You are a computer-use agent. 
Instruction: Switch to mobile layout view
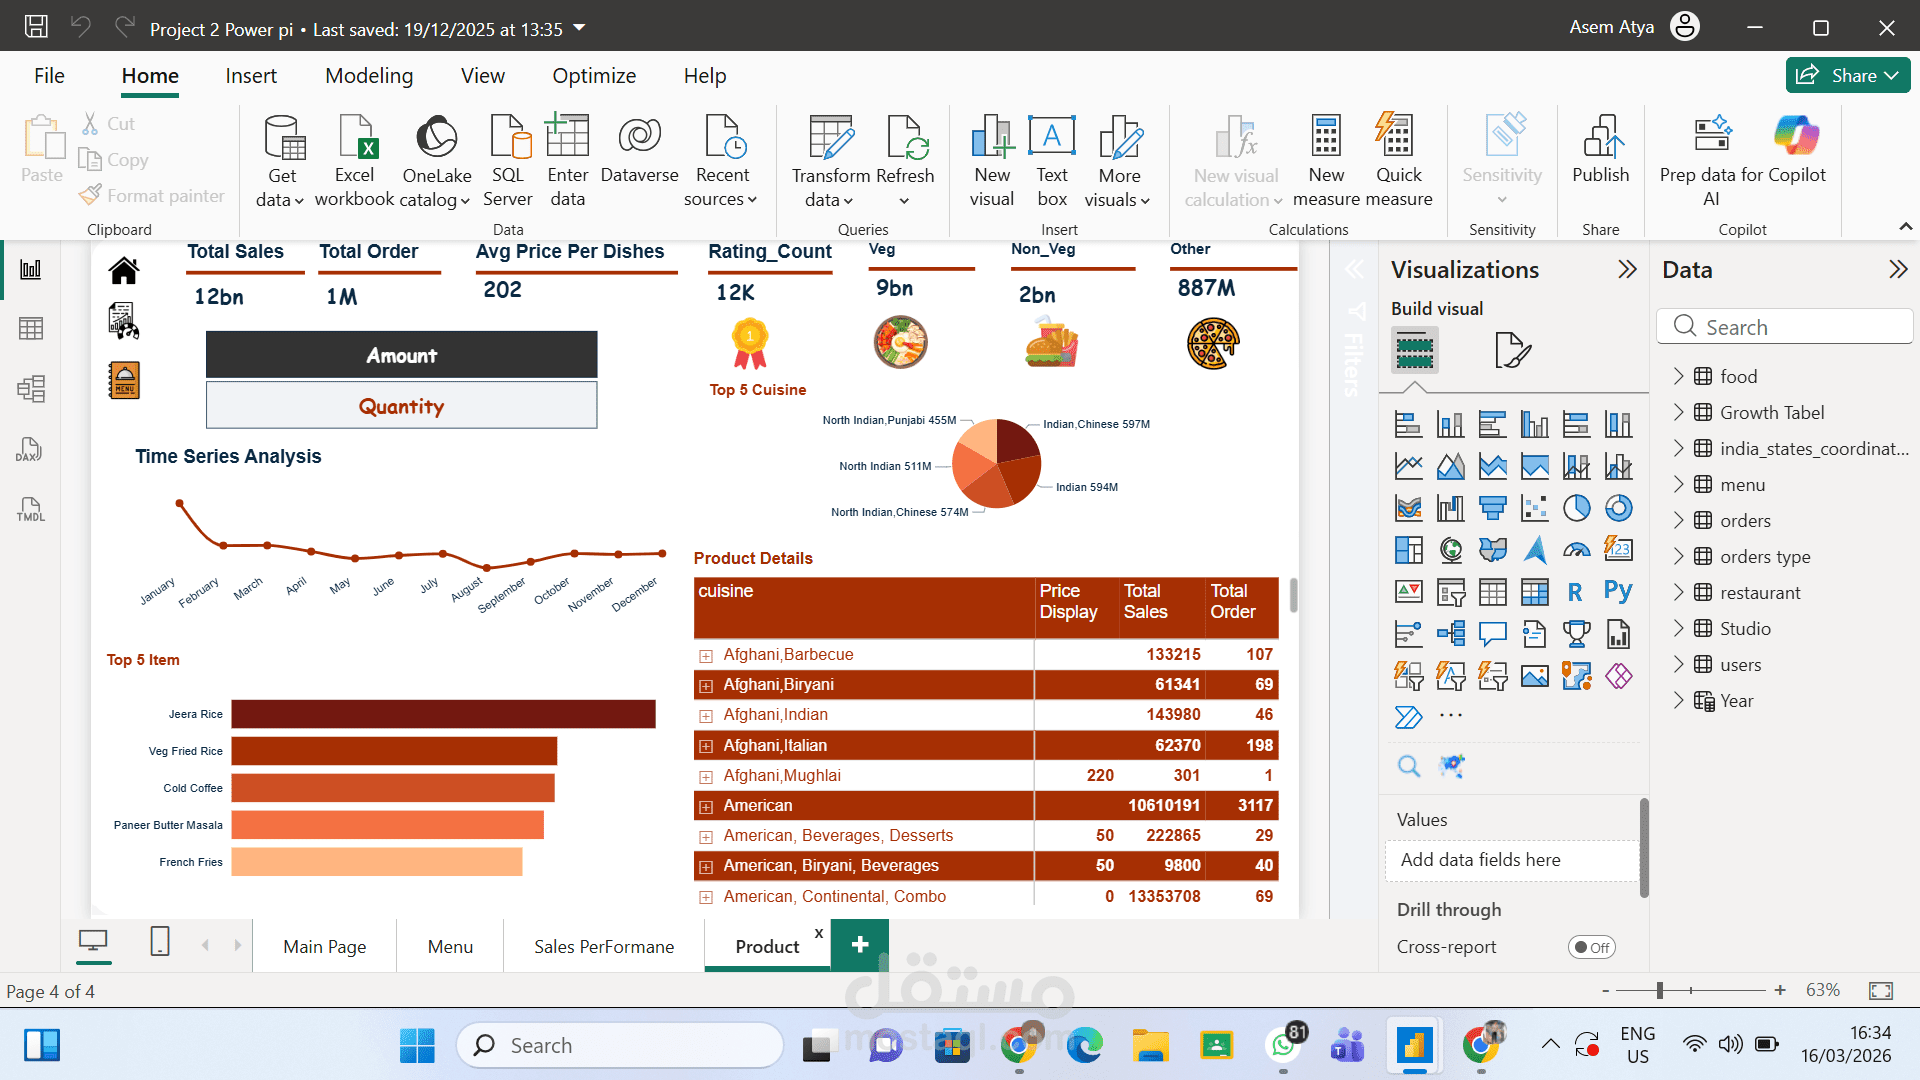coord(160,942)
